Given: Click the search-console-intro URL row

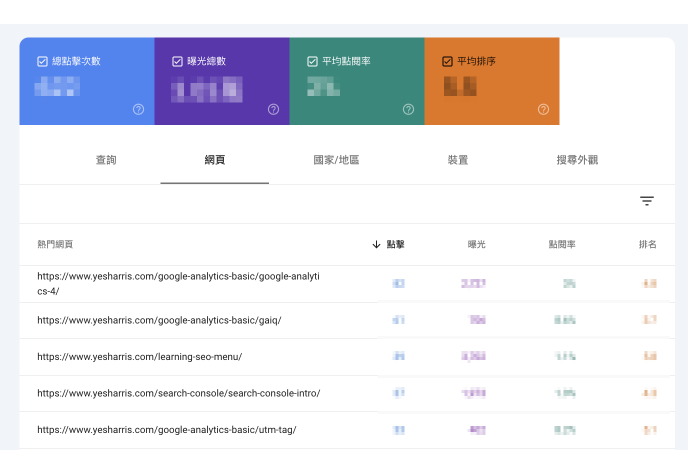Looking at the screenshot, I should pyautogui.click(x=178, y=393).
